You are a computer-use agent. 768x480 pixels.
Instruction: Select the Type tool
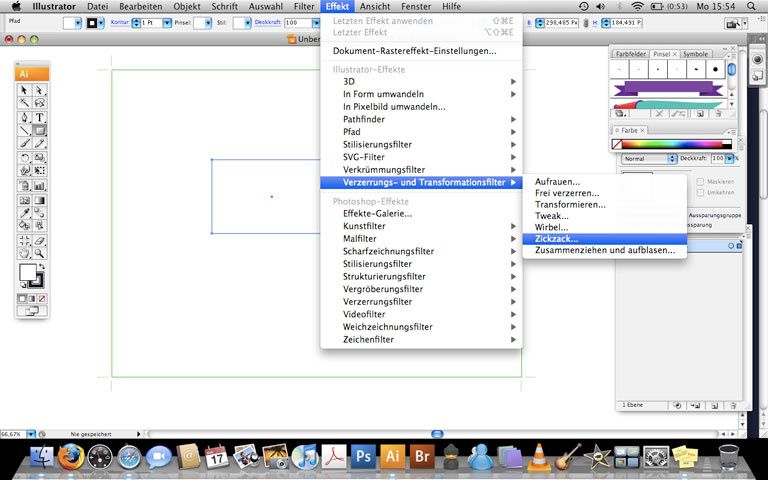click(x=39, y=118)
